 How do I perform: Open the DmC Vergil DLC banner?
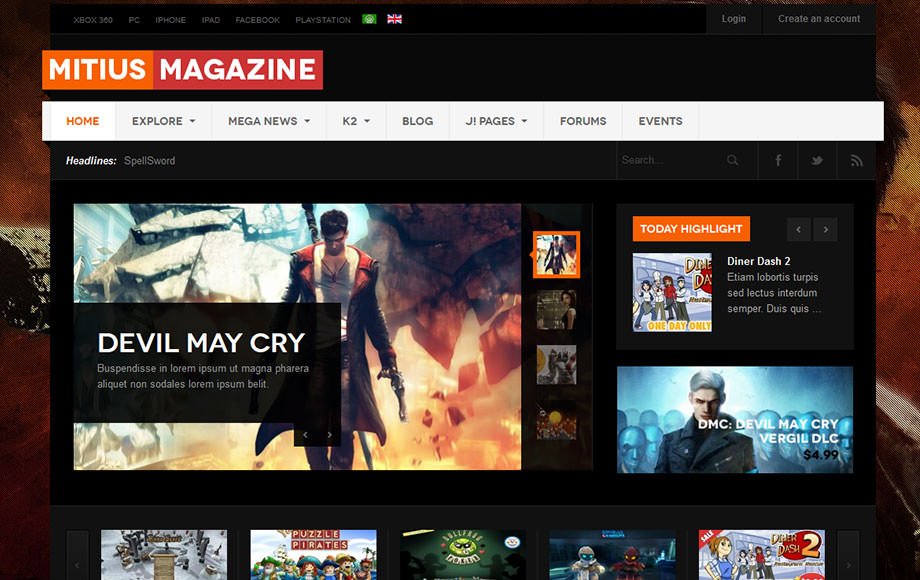735,419
